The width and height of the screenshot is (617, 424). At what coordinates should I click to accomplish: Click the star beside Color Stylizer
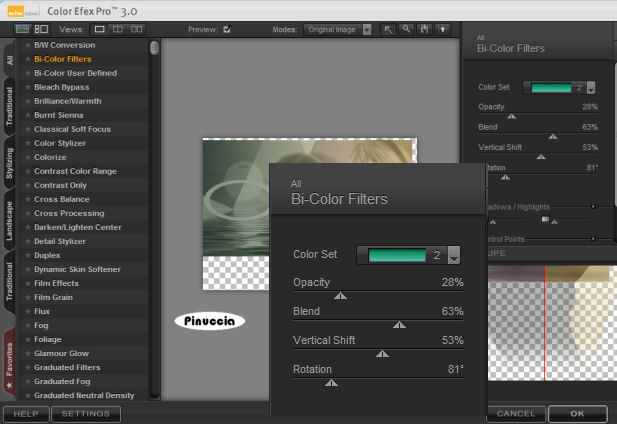pos(28,143)
